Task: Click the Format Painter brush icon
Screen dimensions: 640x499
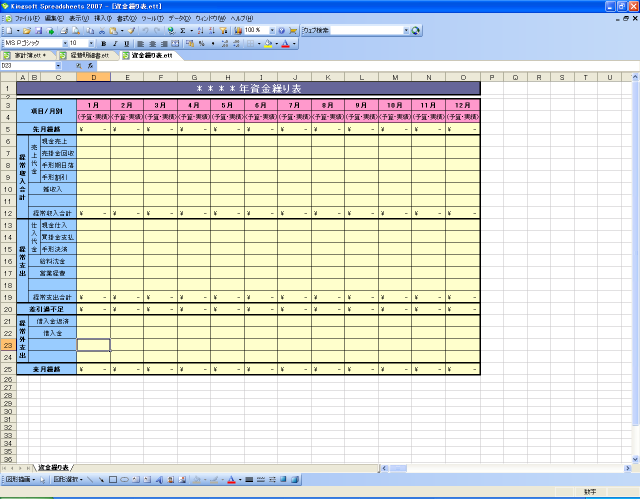Action: click(131, 31)
